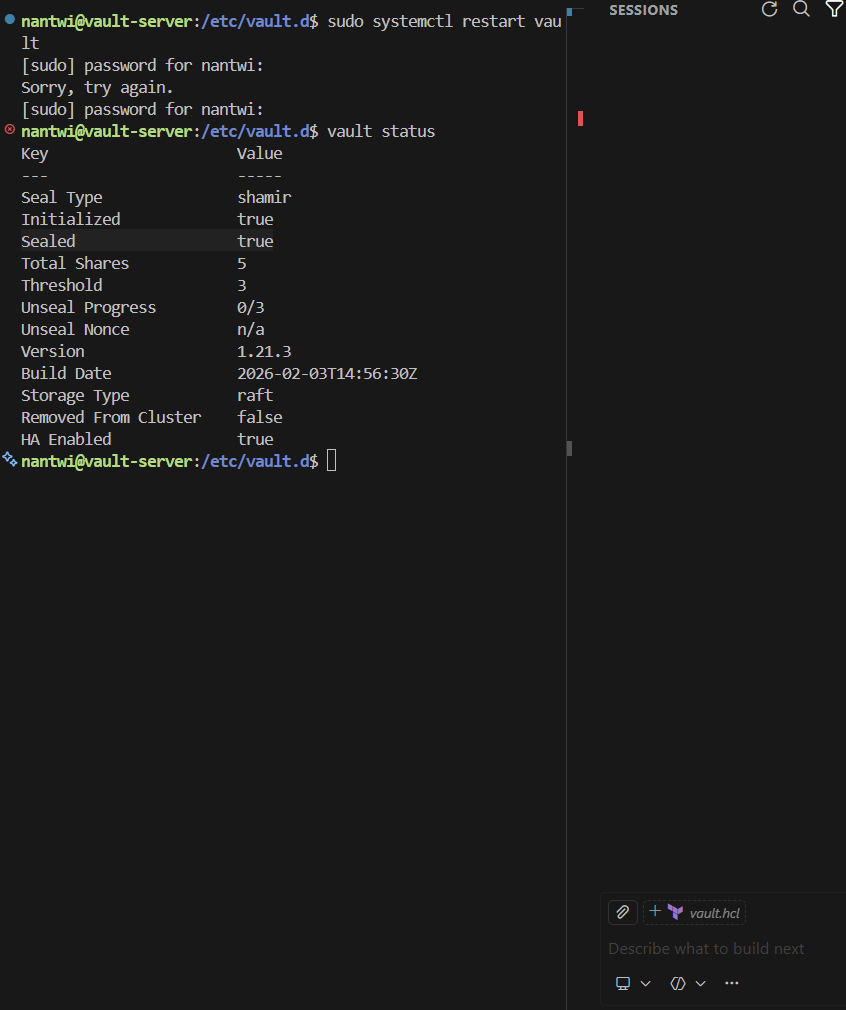Click the terminal cursor at the last prompt

pyautogui.click(x=332, y=461)
